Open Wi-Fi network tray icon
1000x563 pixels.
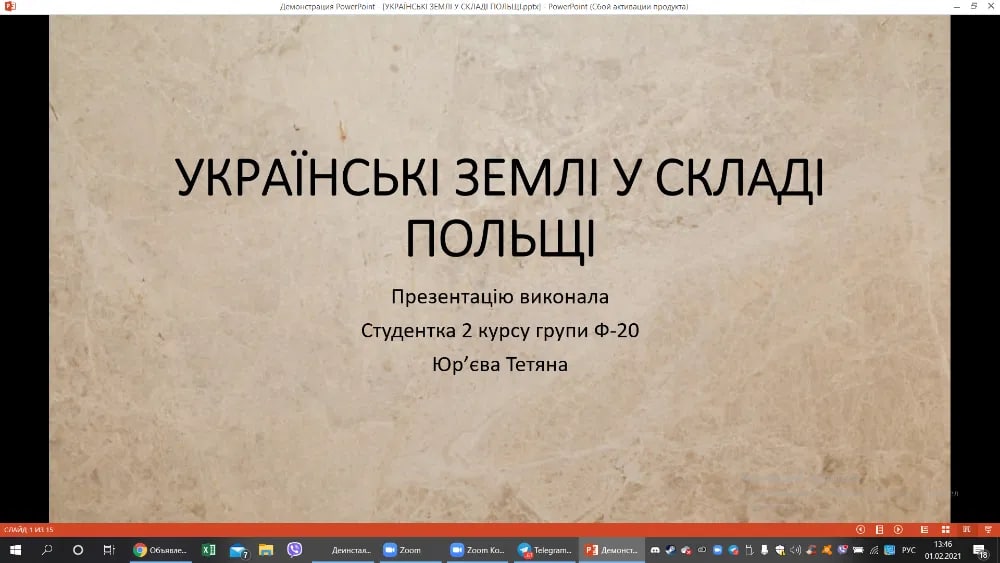(874, 550)
